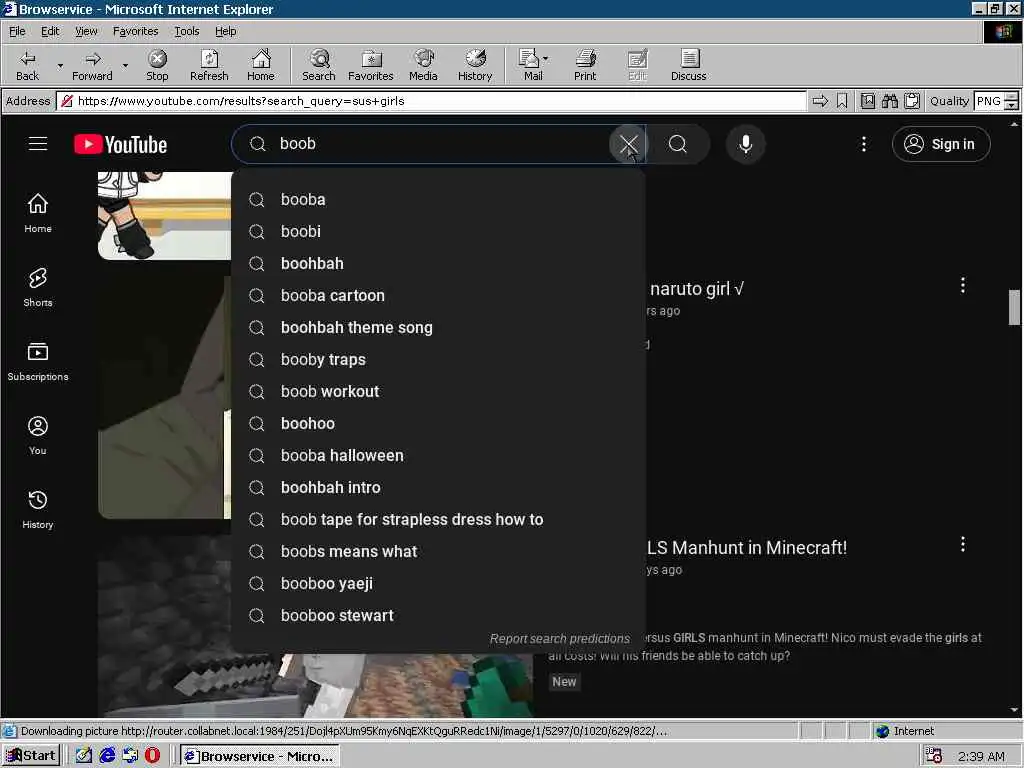Click the bookmark icon beside address bar

842,101
